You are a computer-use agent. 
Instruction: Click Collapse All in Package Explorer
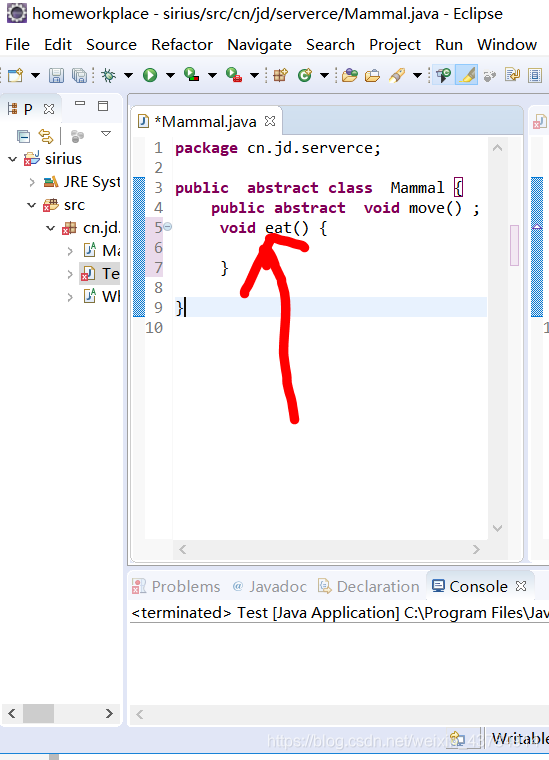(x=23, y=136)
